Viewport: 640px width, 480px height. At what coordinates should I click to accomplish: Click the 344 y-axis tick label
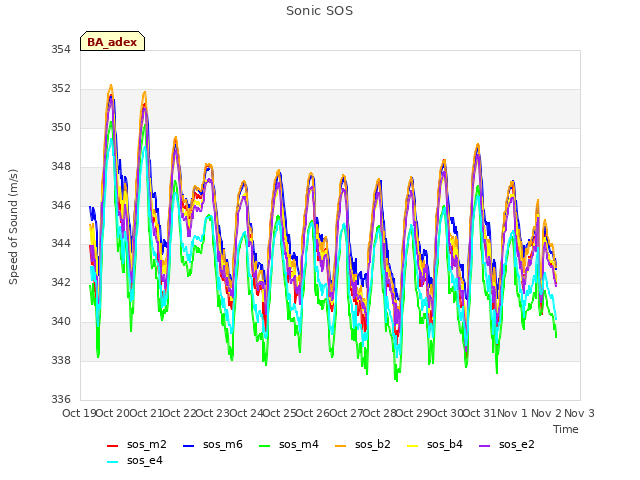(61, 244)
